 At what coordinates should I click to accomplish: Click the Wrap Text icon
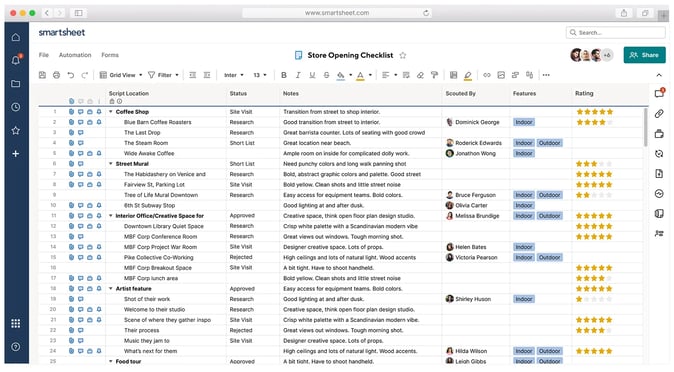point(406,75)
